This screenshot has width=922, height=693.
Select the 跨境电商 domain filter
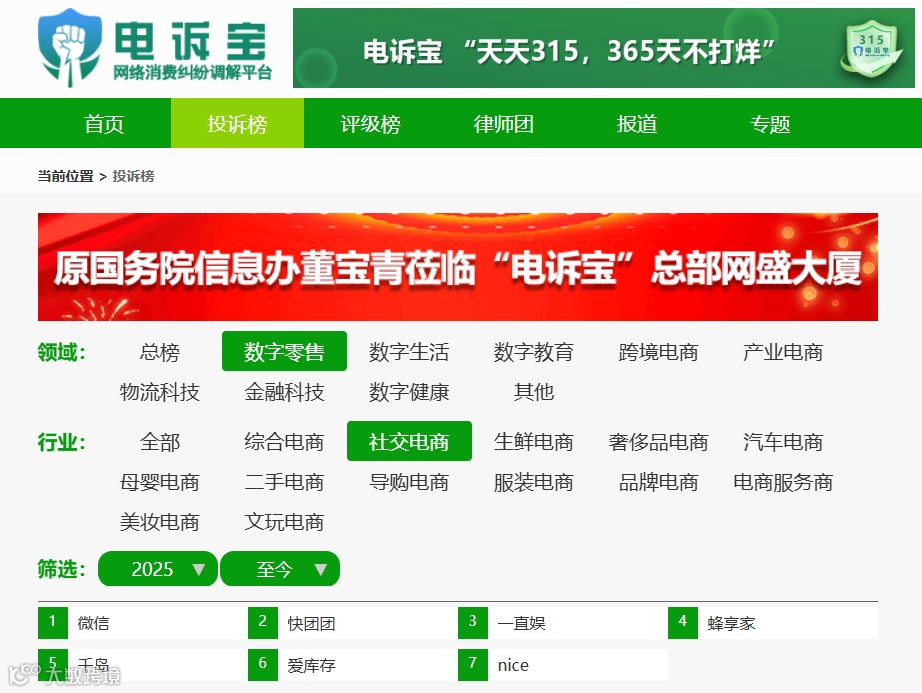coord(658,351)
